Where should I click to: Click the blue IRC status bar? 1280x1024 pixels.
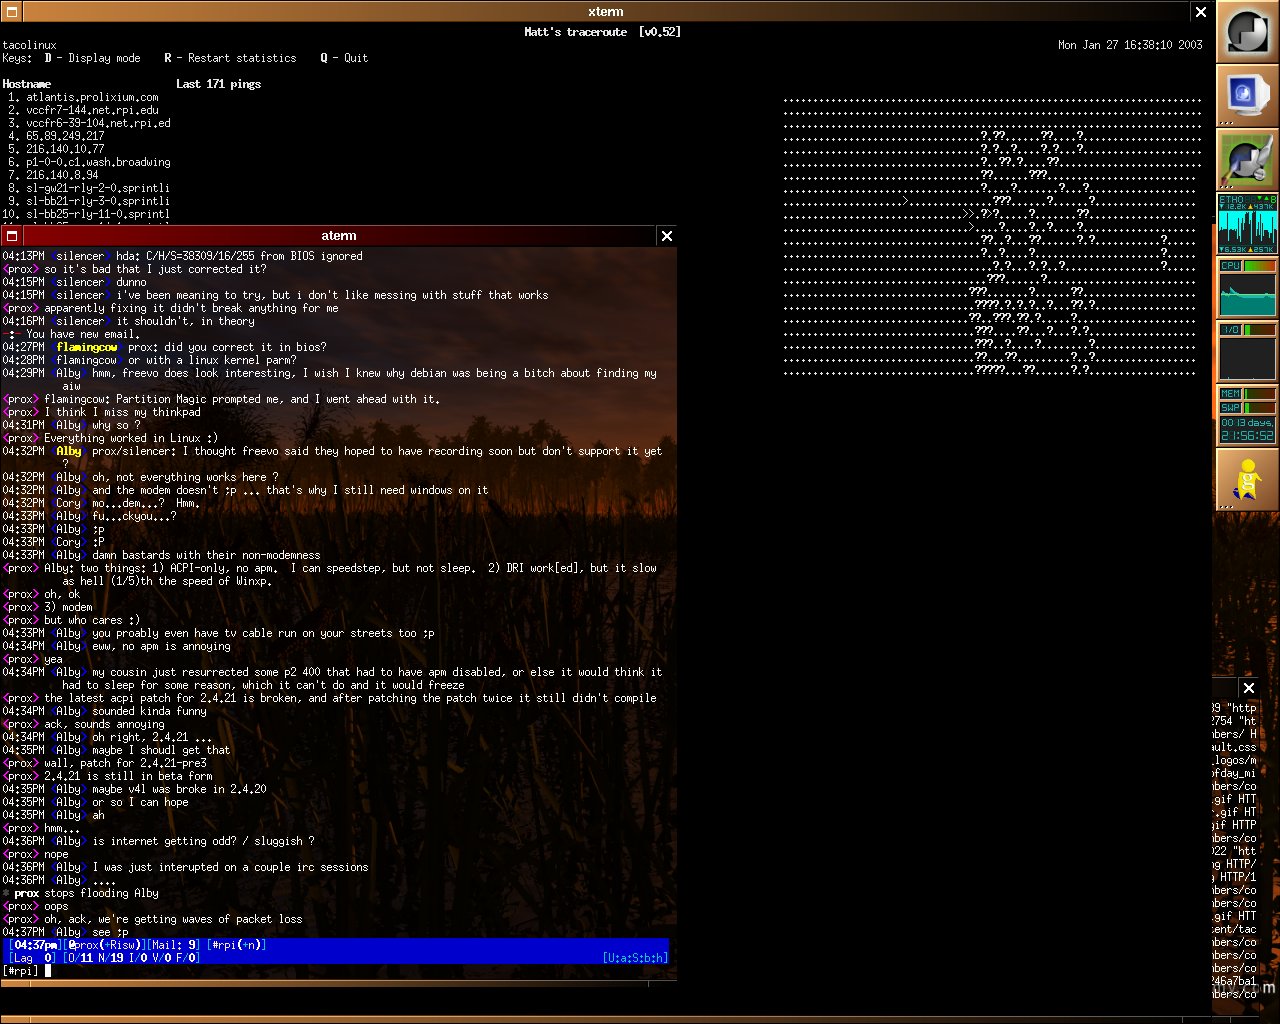(x=338, y=951)
